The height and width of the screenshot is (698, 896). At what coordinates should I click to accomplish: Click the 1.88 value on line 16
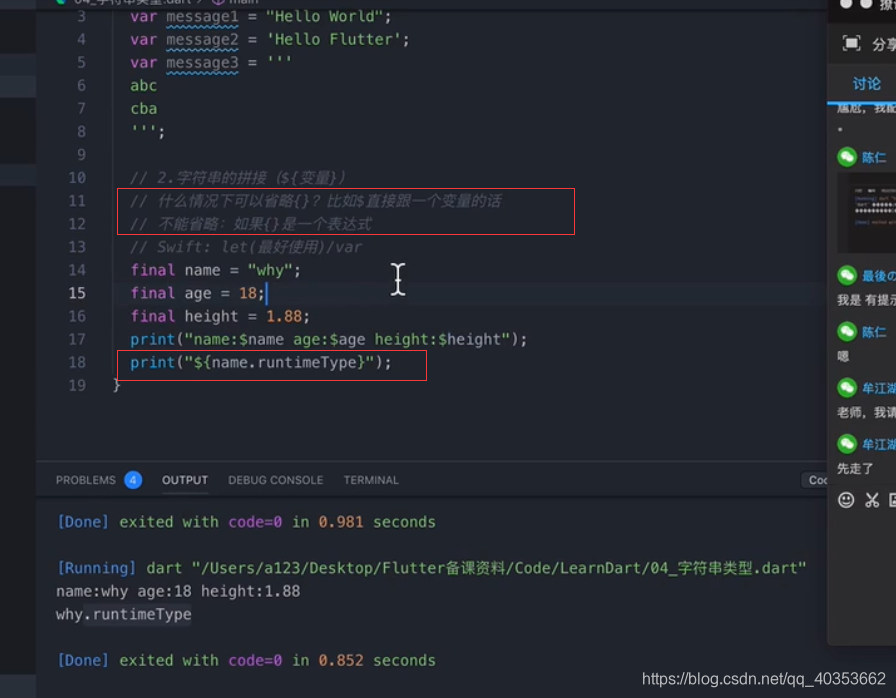pyautogui.click(x=283, y=316)
